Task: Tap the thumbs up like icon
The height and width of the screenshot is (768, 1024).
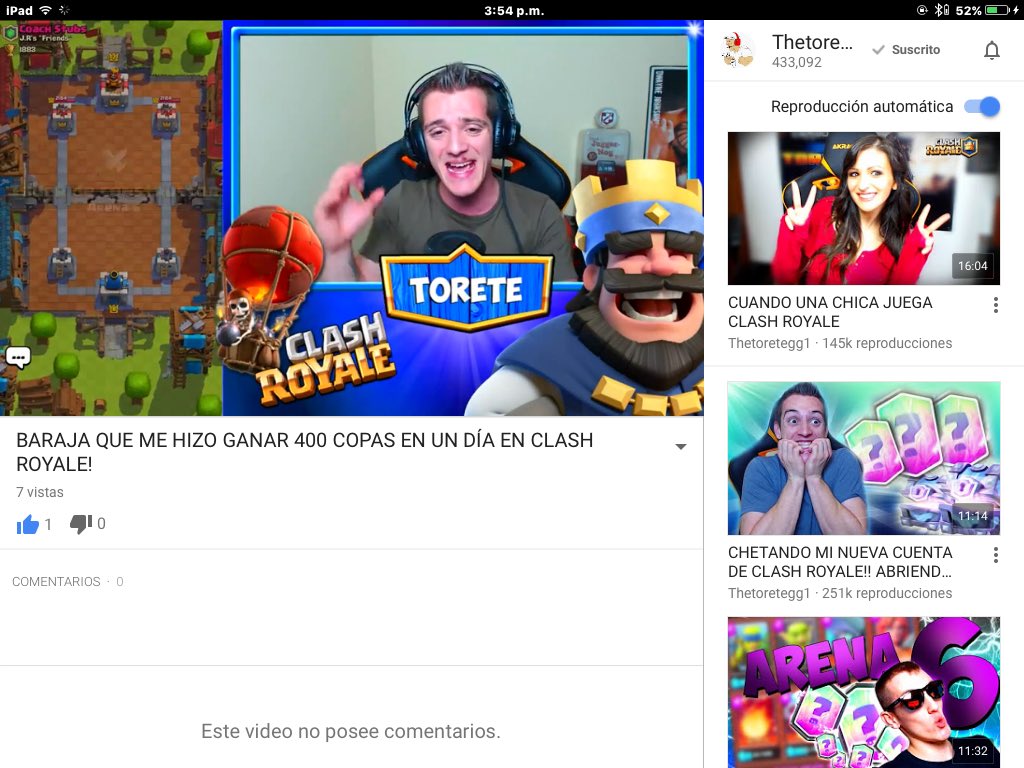Action: (27, 524)
